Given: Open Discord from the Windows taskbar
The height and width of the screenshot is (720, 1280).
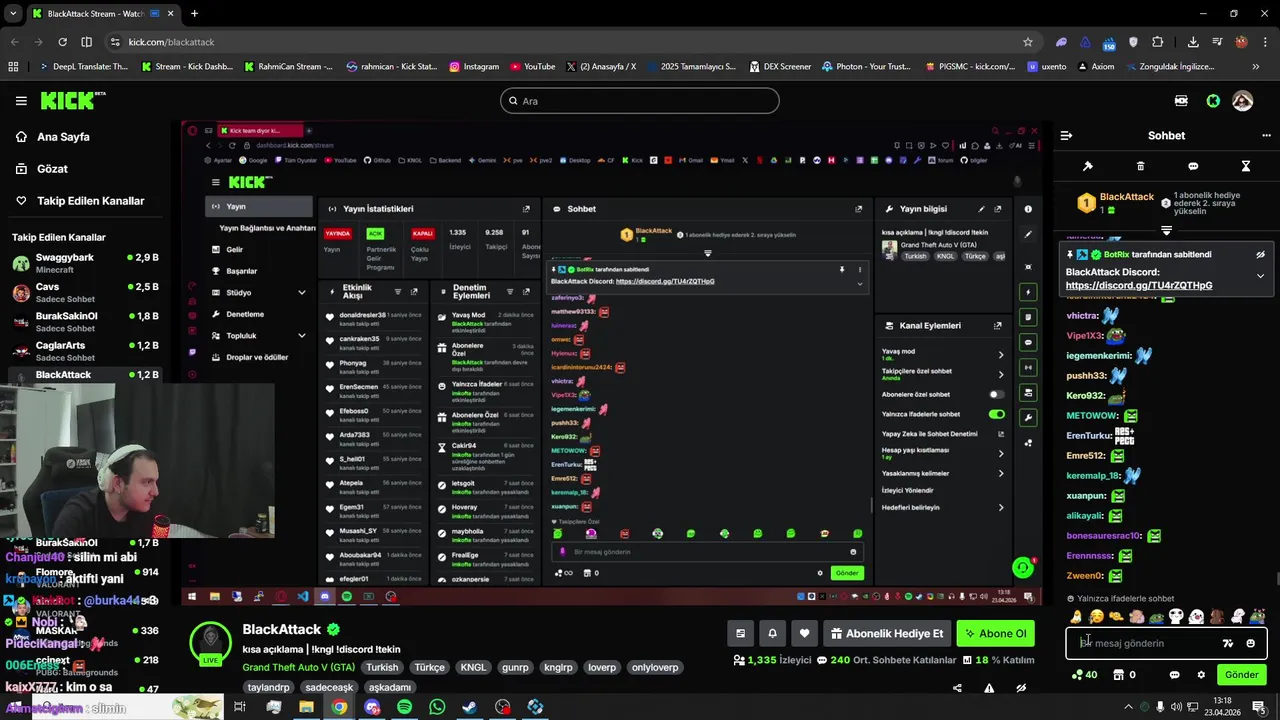Looking at the screenshot, I should click(x=372, y=707).
